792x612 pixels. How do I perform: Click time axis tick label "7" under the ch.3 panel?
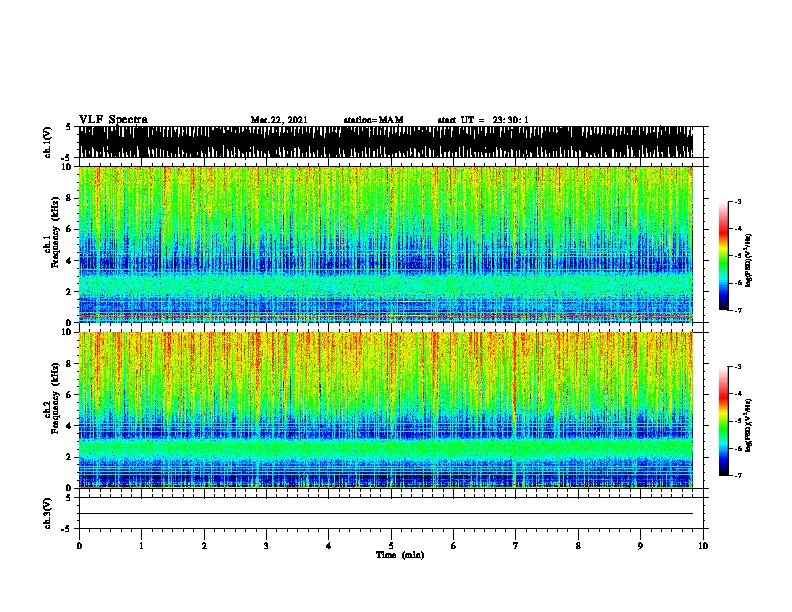point(516,546)
